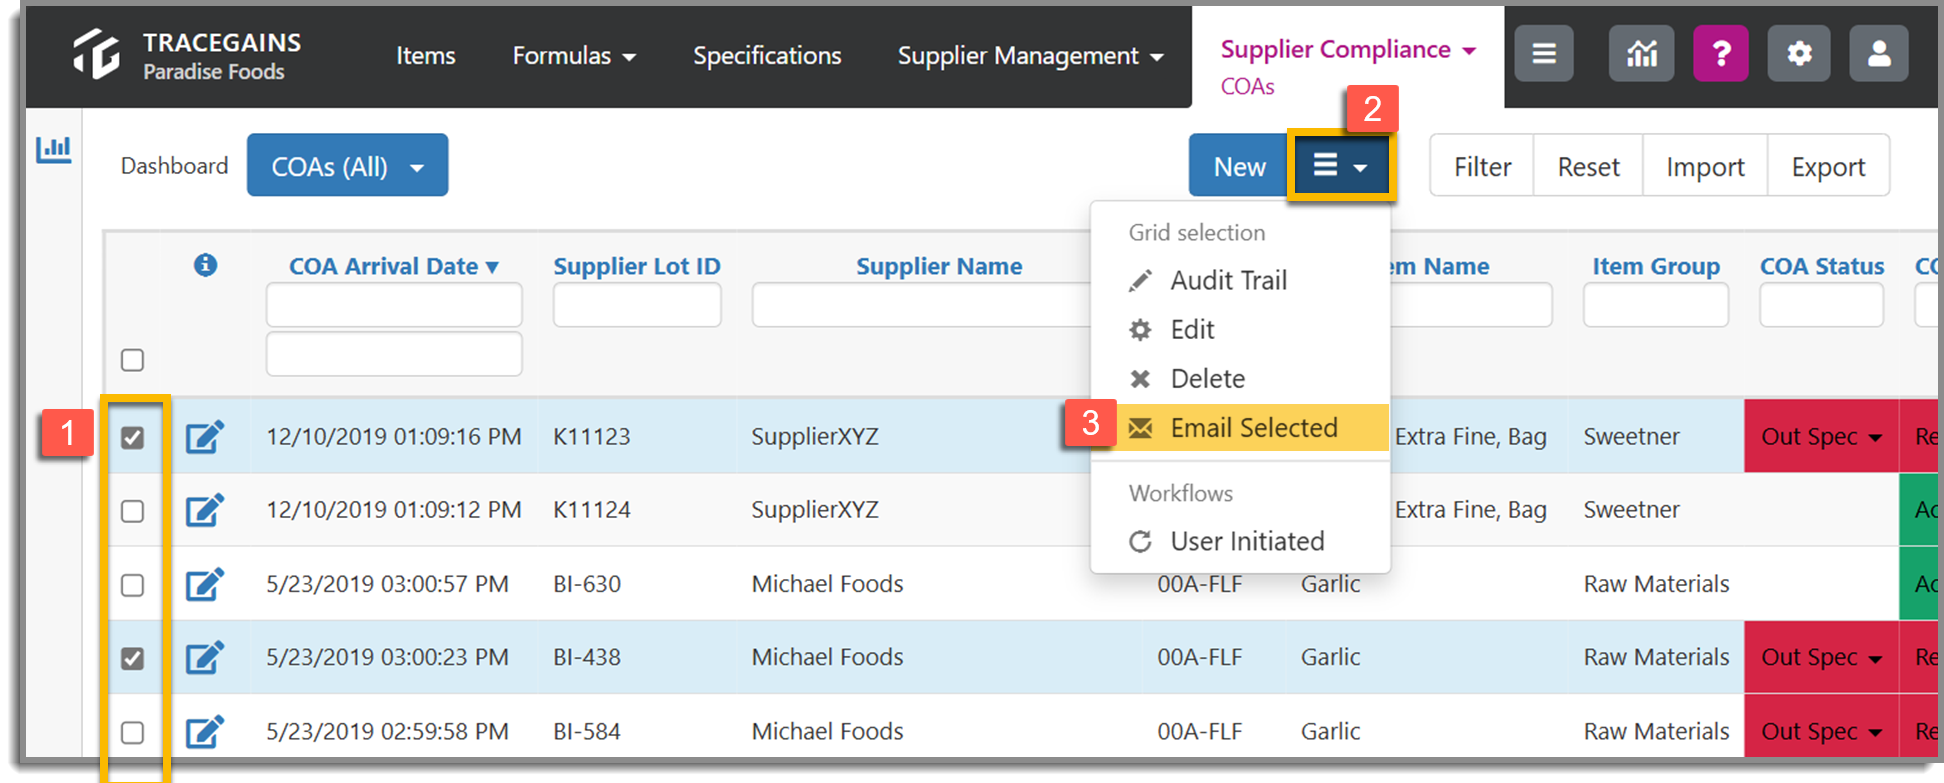Click the Item Name filter field

click(1471, 305)
